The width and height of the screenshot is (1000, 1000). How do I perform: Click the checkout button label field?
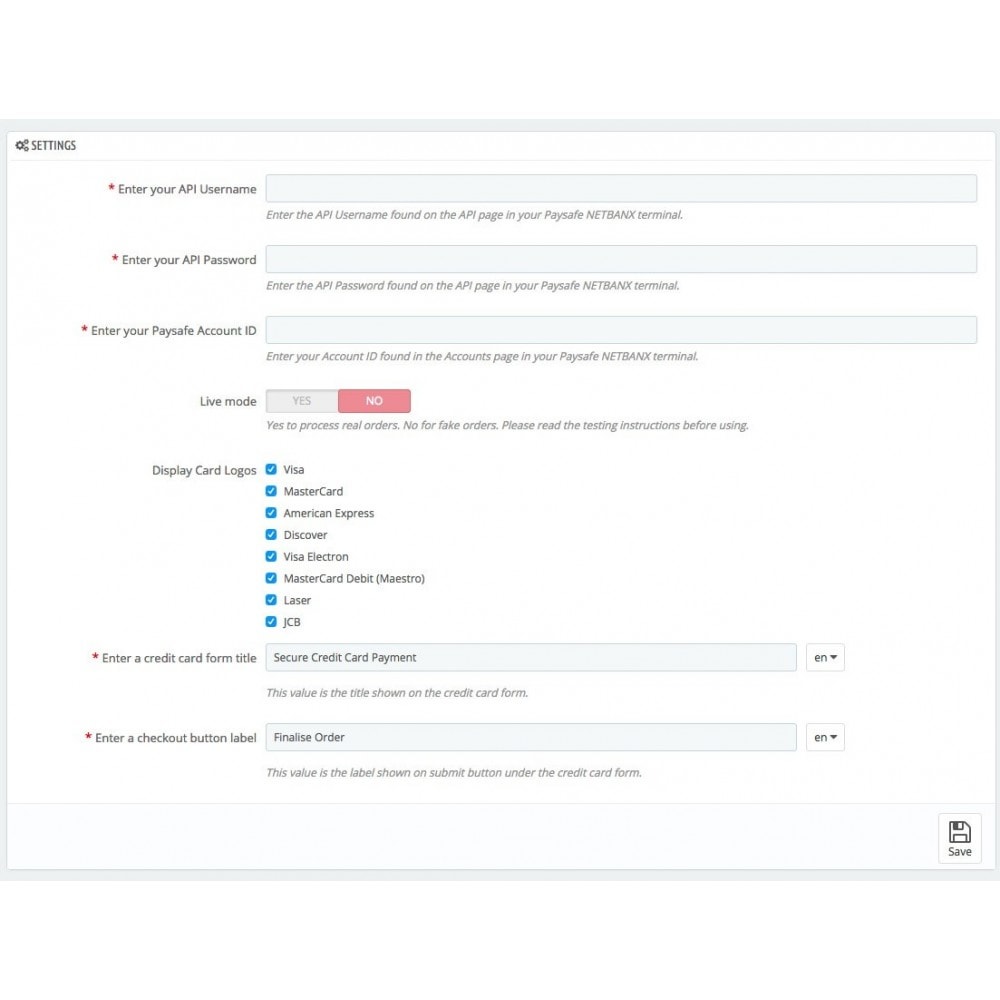tap(531, 737)
